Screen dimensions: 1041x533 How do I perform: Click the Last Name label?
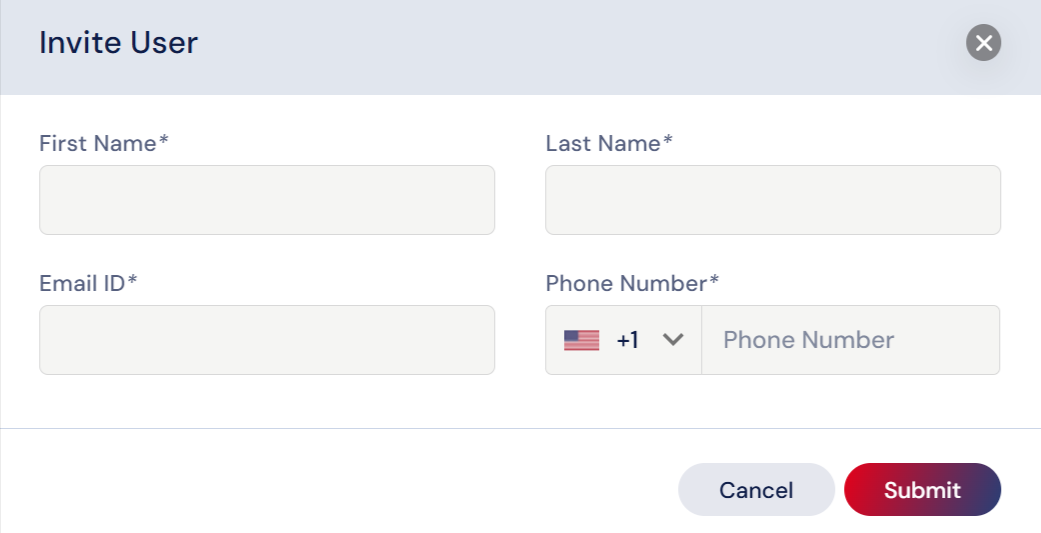(x=603, y=143)
